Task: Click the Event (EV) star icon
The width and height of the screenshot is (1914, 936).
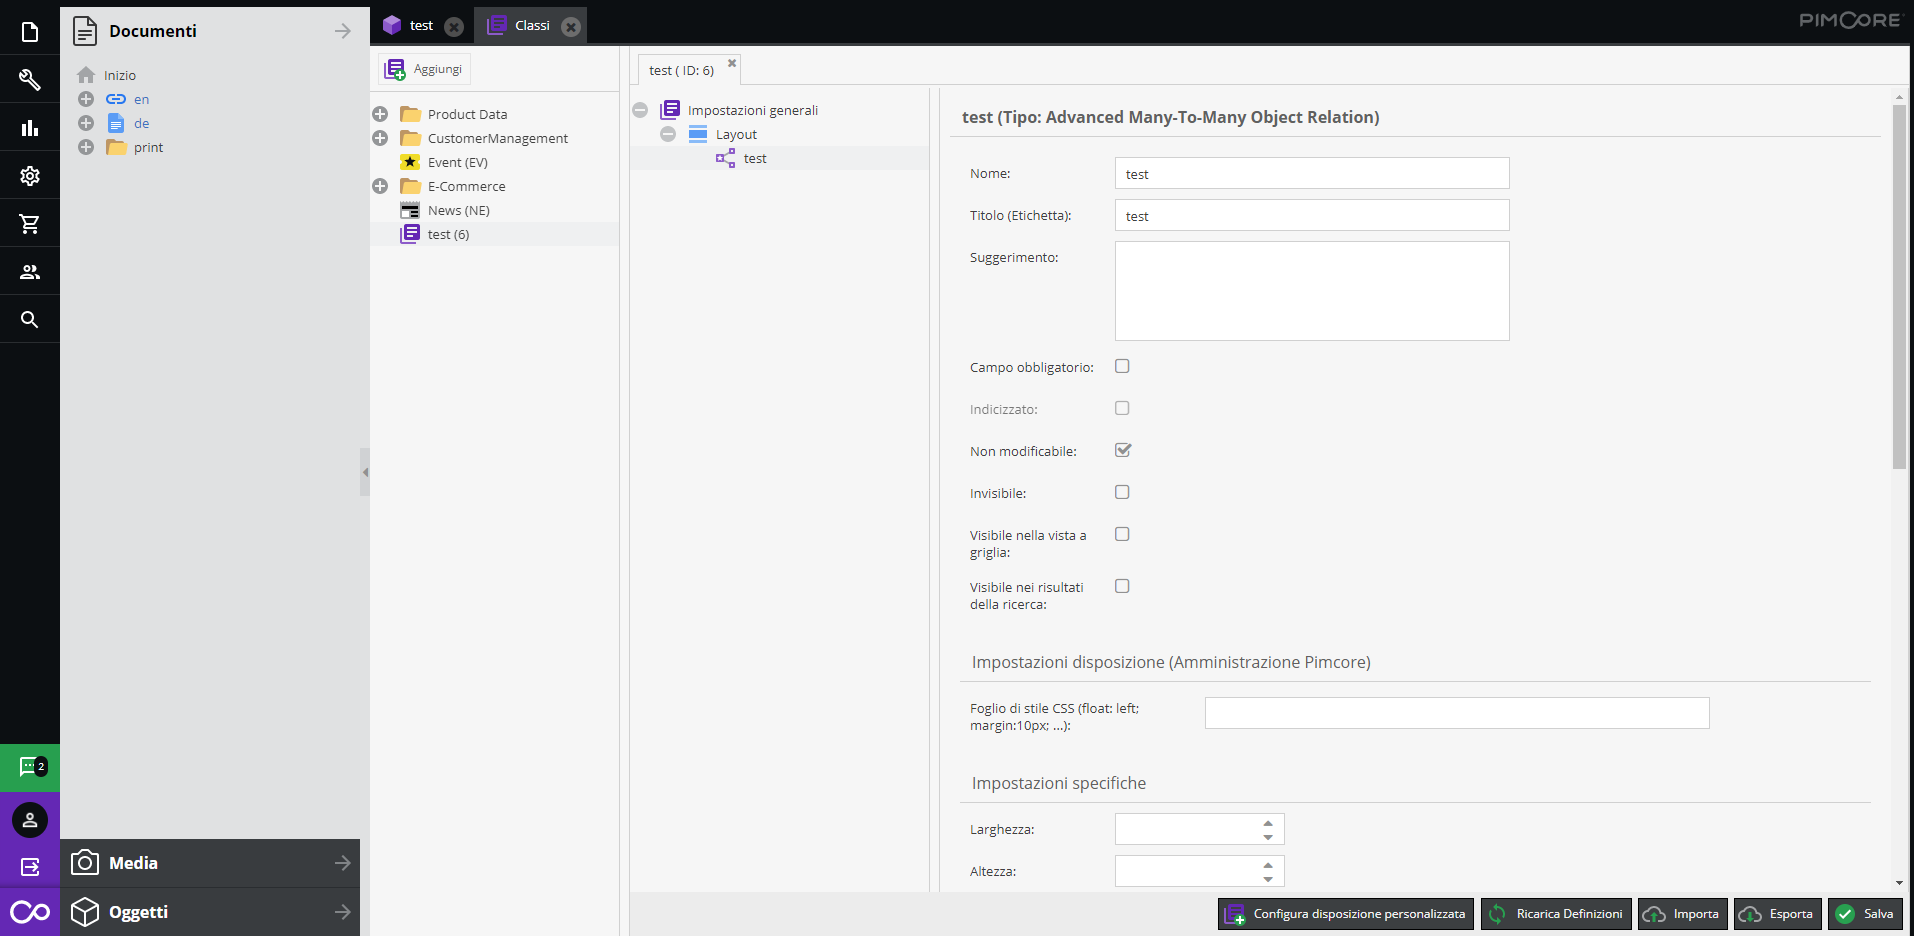Action: tap(410, 162)
